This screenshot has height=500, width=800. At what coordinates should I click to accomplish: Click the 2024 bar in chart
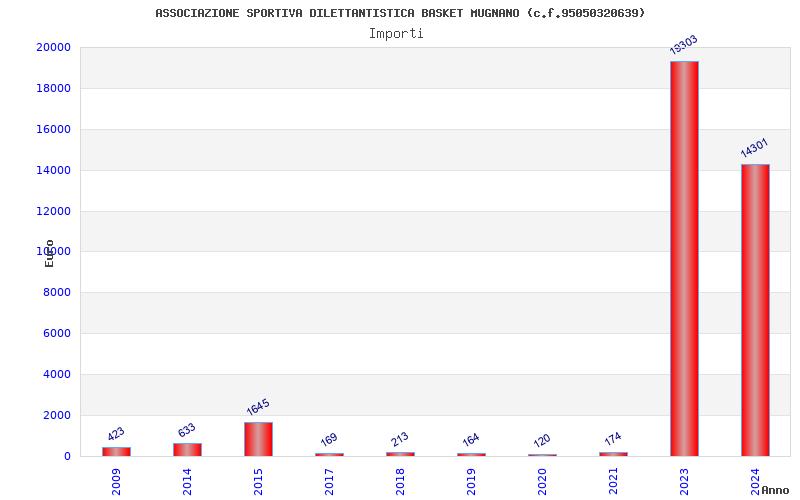click(x=755, y=310)
